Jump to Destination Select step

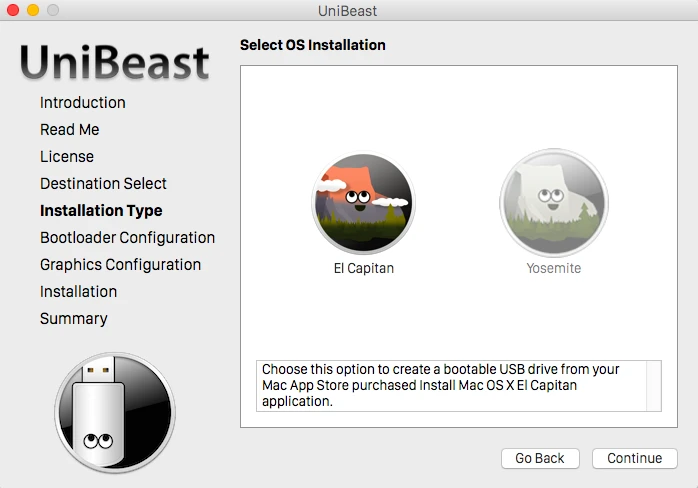point(103,184)
